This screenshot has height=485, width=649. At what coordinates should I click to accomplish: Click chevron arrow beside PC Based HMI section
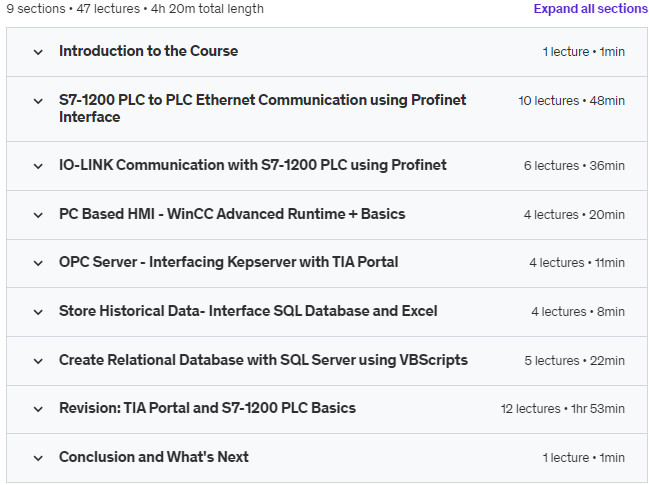38,215
